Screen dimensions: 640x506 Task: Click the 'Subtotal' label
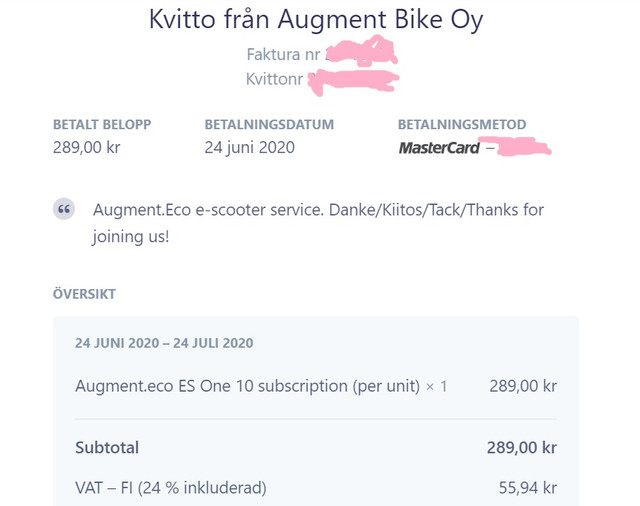pyautogui.click(x=107, y=448)
